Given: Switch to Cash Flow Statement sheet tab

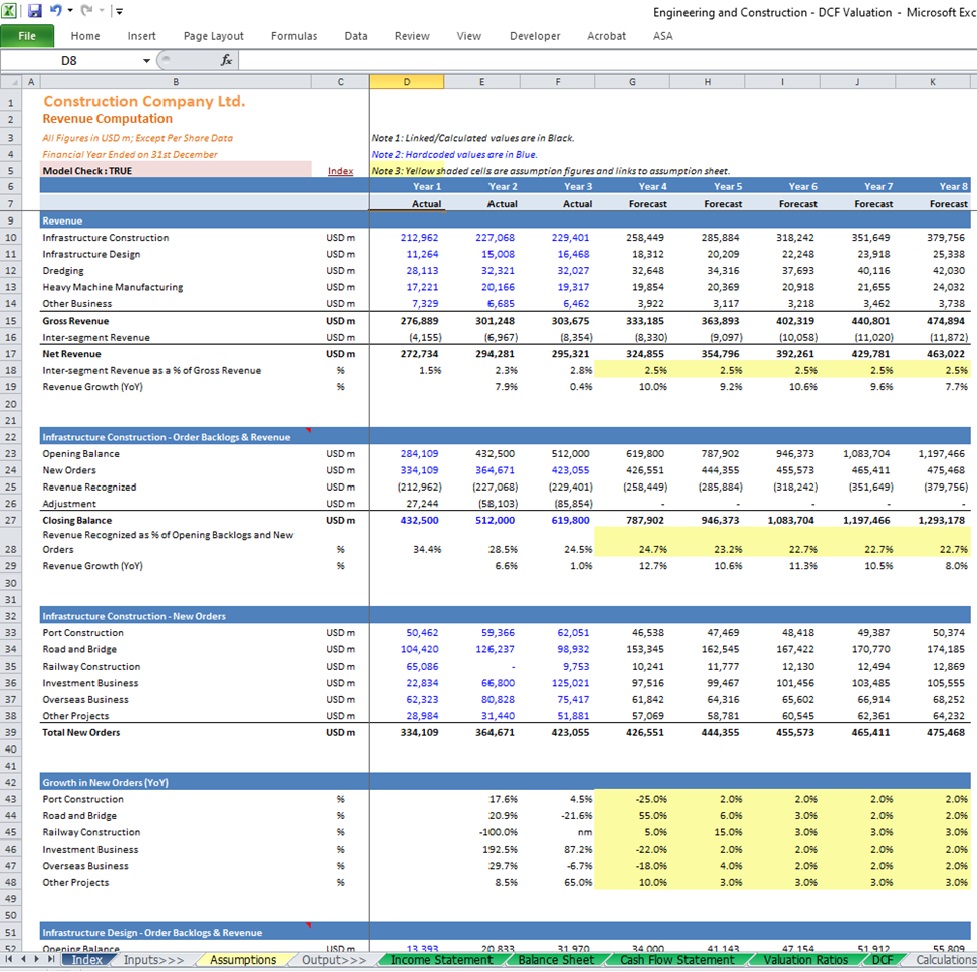Looking at the screenshot, I should point(677,960).
